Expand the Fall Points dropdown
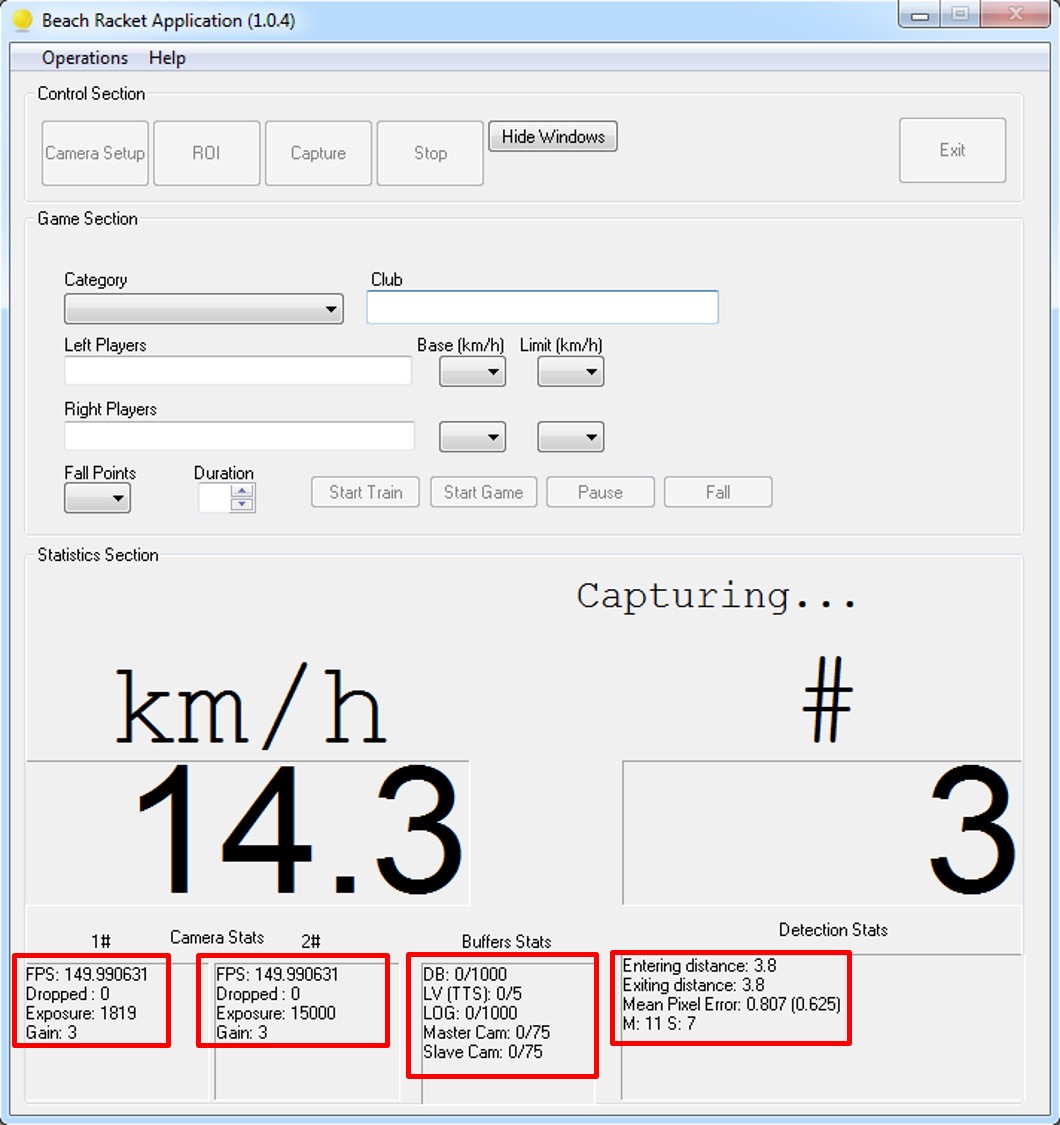Image resolution: width=1060 pixels, height=1125 pixels. 97,498
